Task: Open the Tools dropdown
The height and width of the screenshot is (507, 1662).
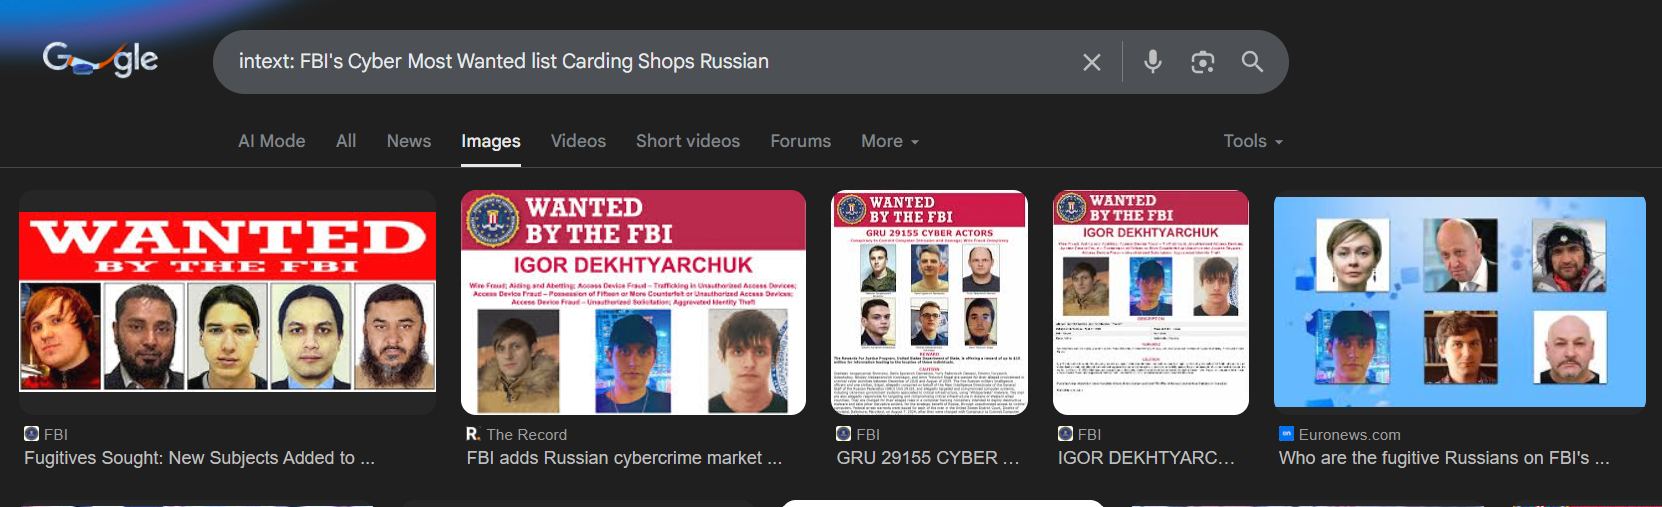Action: (1253, 141)
